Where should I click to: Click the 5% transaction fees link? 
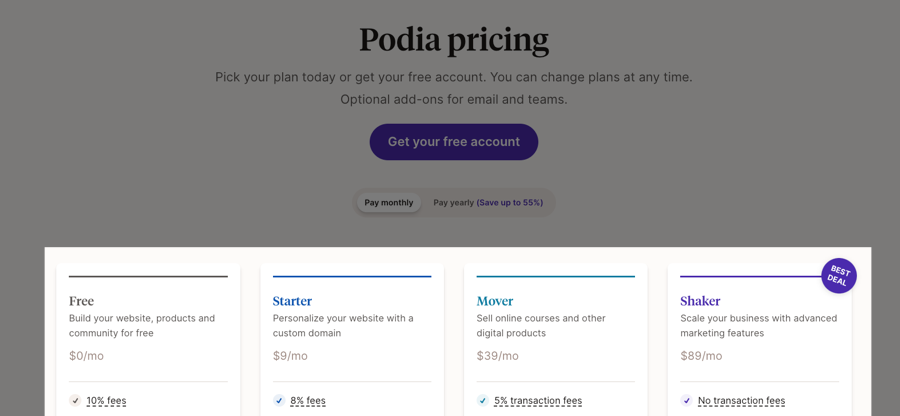(538, 401)
